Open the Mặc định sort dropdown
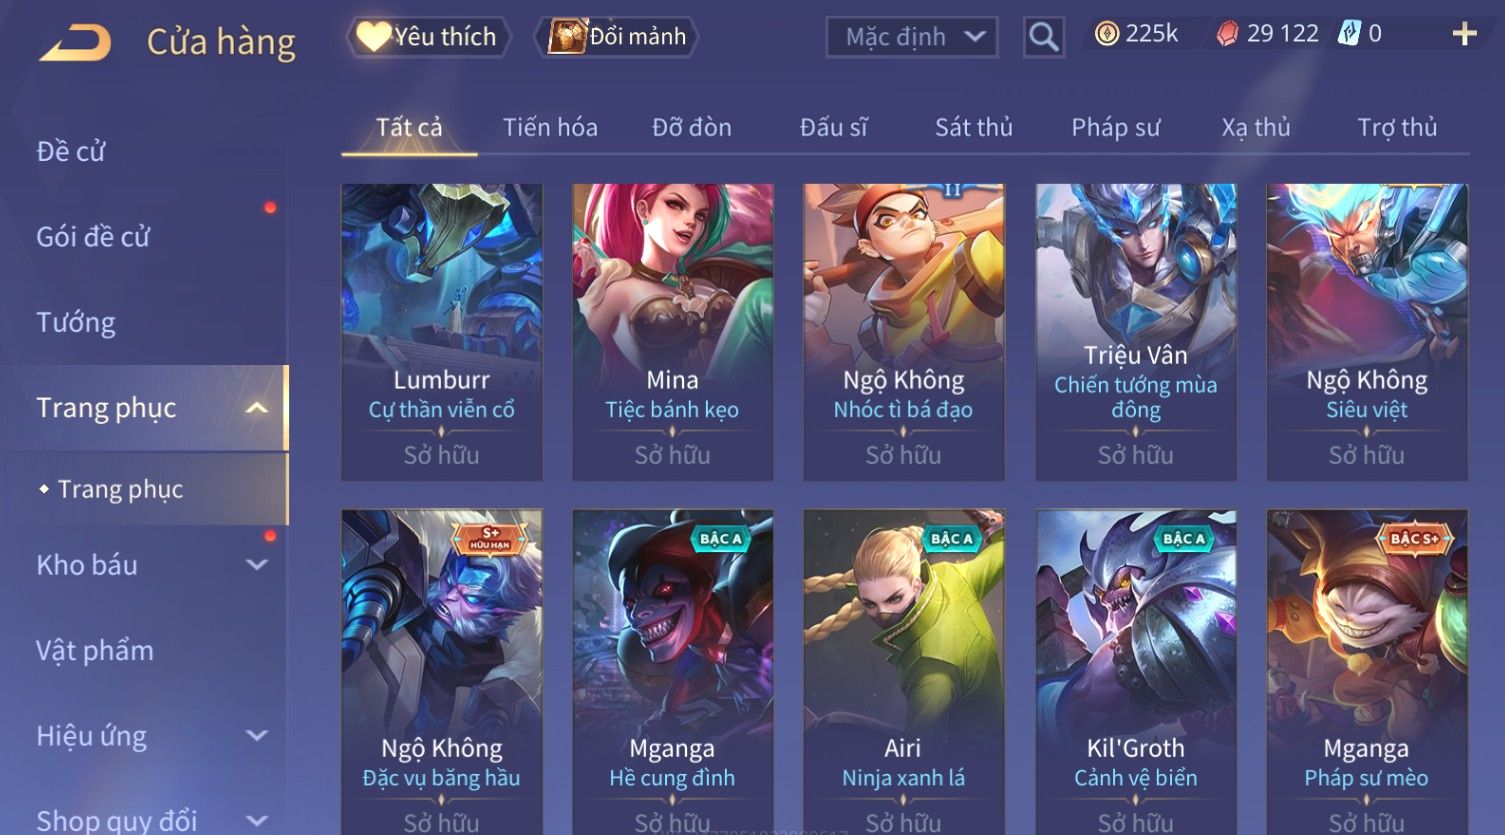The width and height of the screenshot is (1505, 835). click(x=911, y=37)
